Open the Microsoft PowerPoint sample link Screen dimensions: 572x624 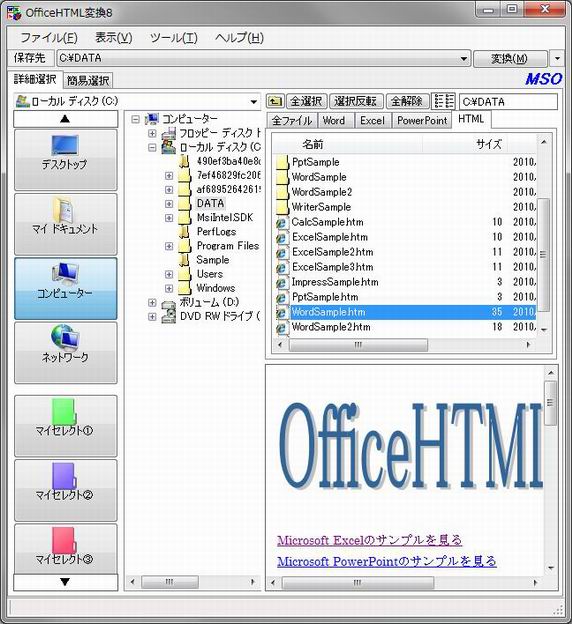pos(387,562)
